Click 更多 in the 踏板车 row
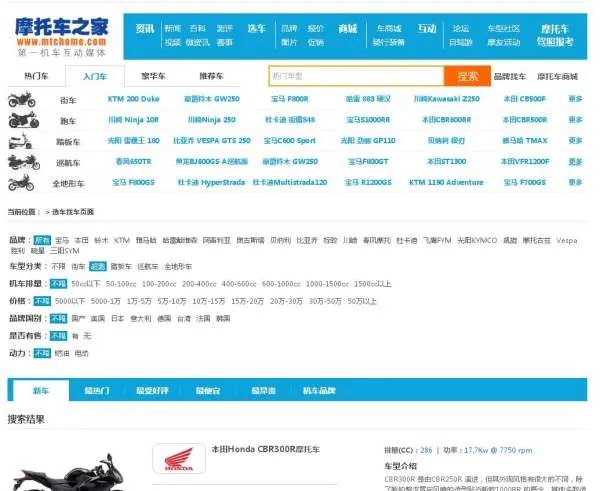600x491 pixels. [x=576, y=140]
